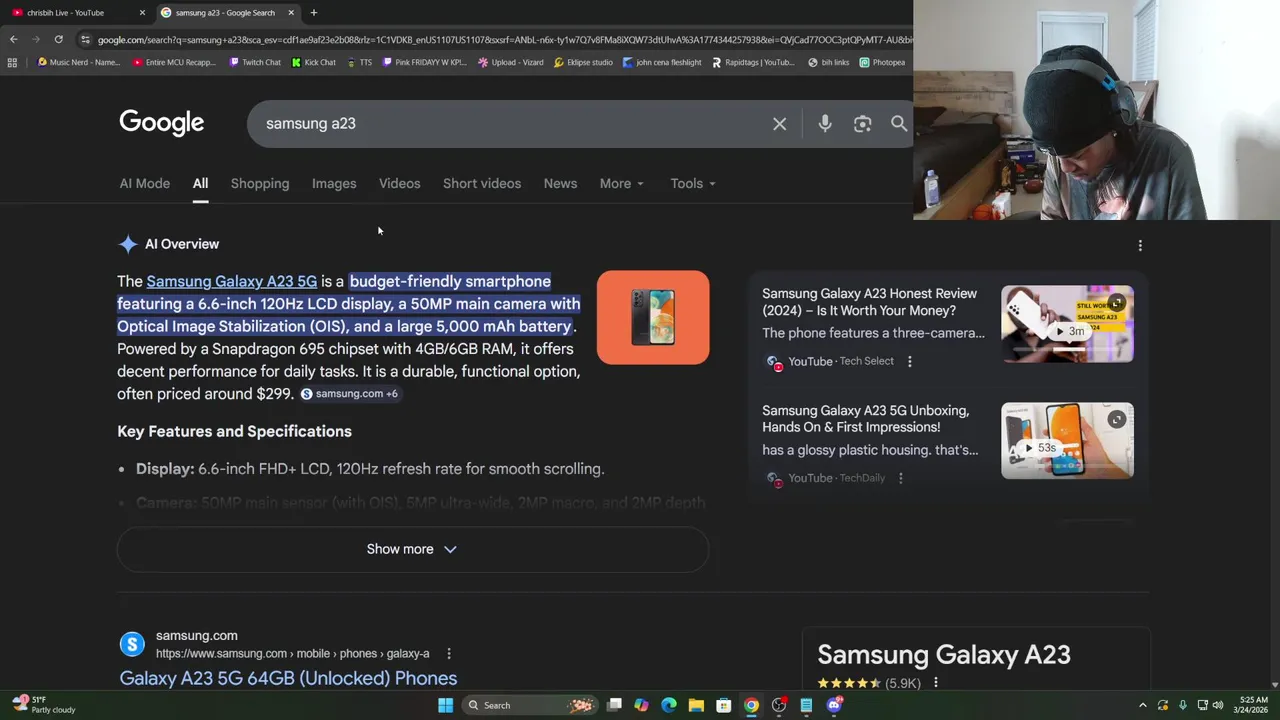Viewport: 1280px width, 720px height.
Task: Click the page vertical scrollbar down arrow
Action: click(x=1274, y=685)
